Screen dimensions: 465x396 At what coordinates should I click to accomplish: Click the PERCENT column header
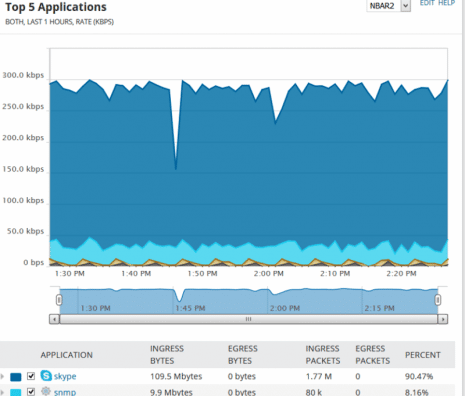coord(423,355)
